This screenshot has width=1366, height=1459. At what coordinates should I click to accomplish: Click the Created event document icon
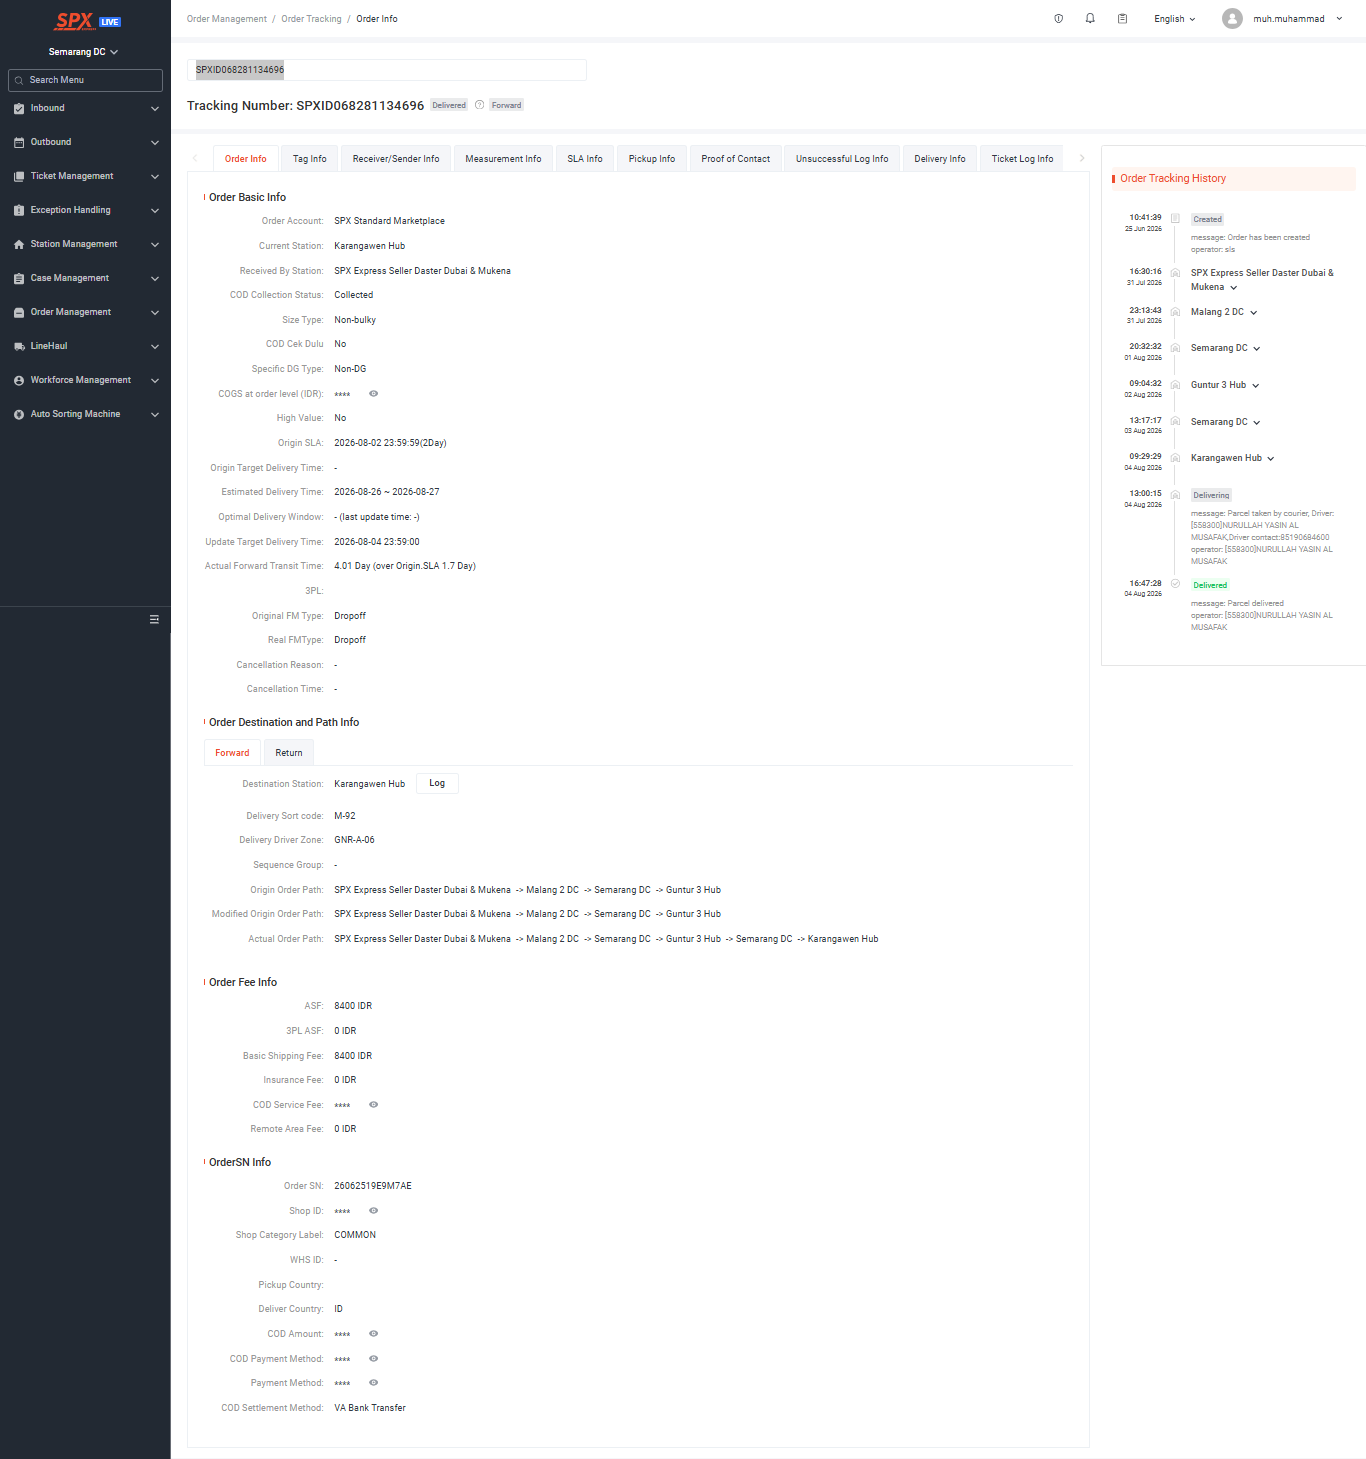(1175, 218)
